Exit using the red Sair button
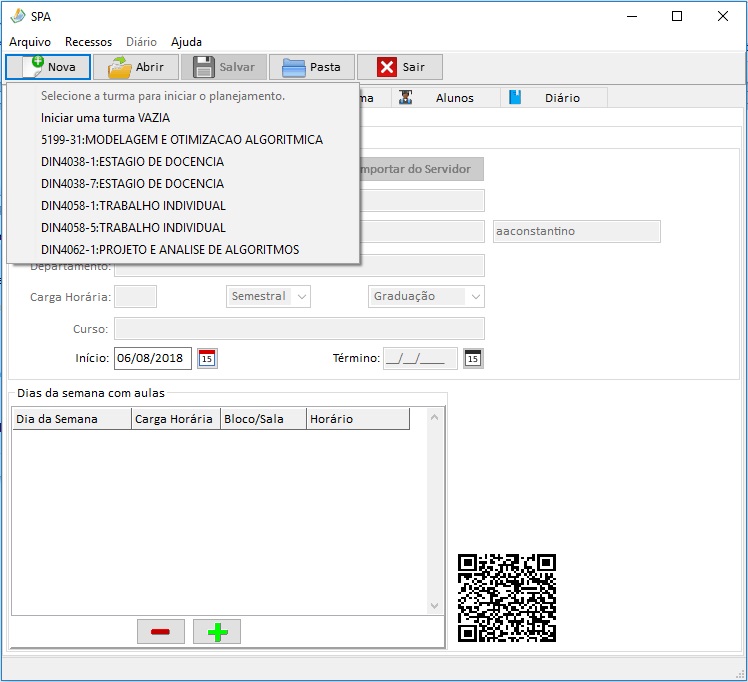The width and height of the screenshot is (748, 682). pyautogui.click(x=400, y=67)
